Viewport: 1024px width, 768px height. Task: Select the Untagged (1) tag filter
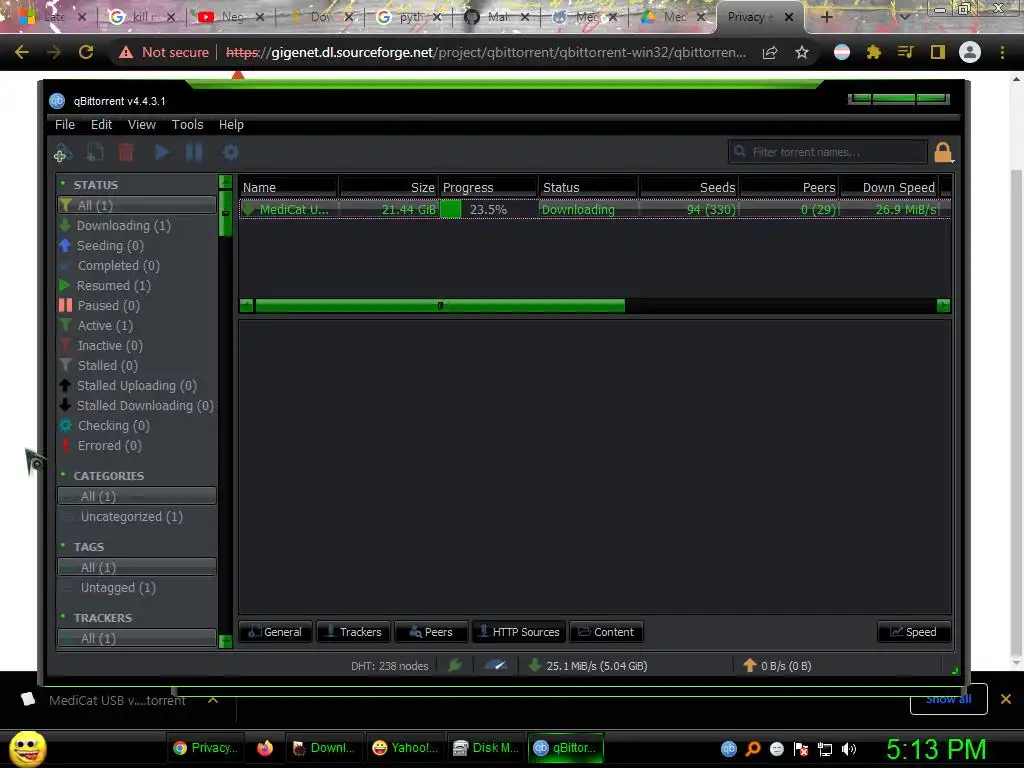click(x=136, y=588)
